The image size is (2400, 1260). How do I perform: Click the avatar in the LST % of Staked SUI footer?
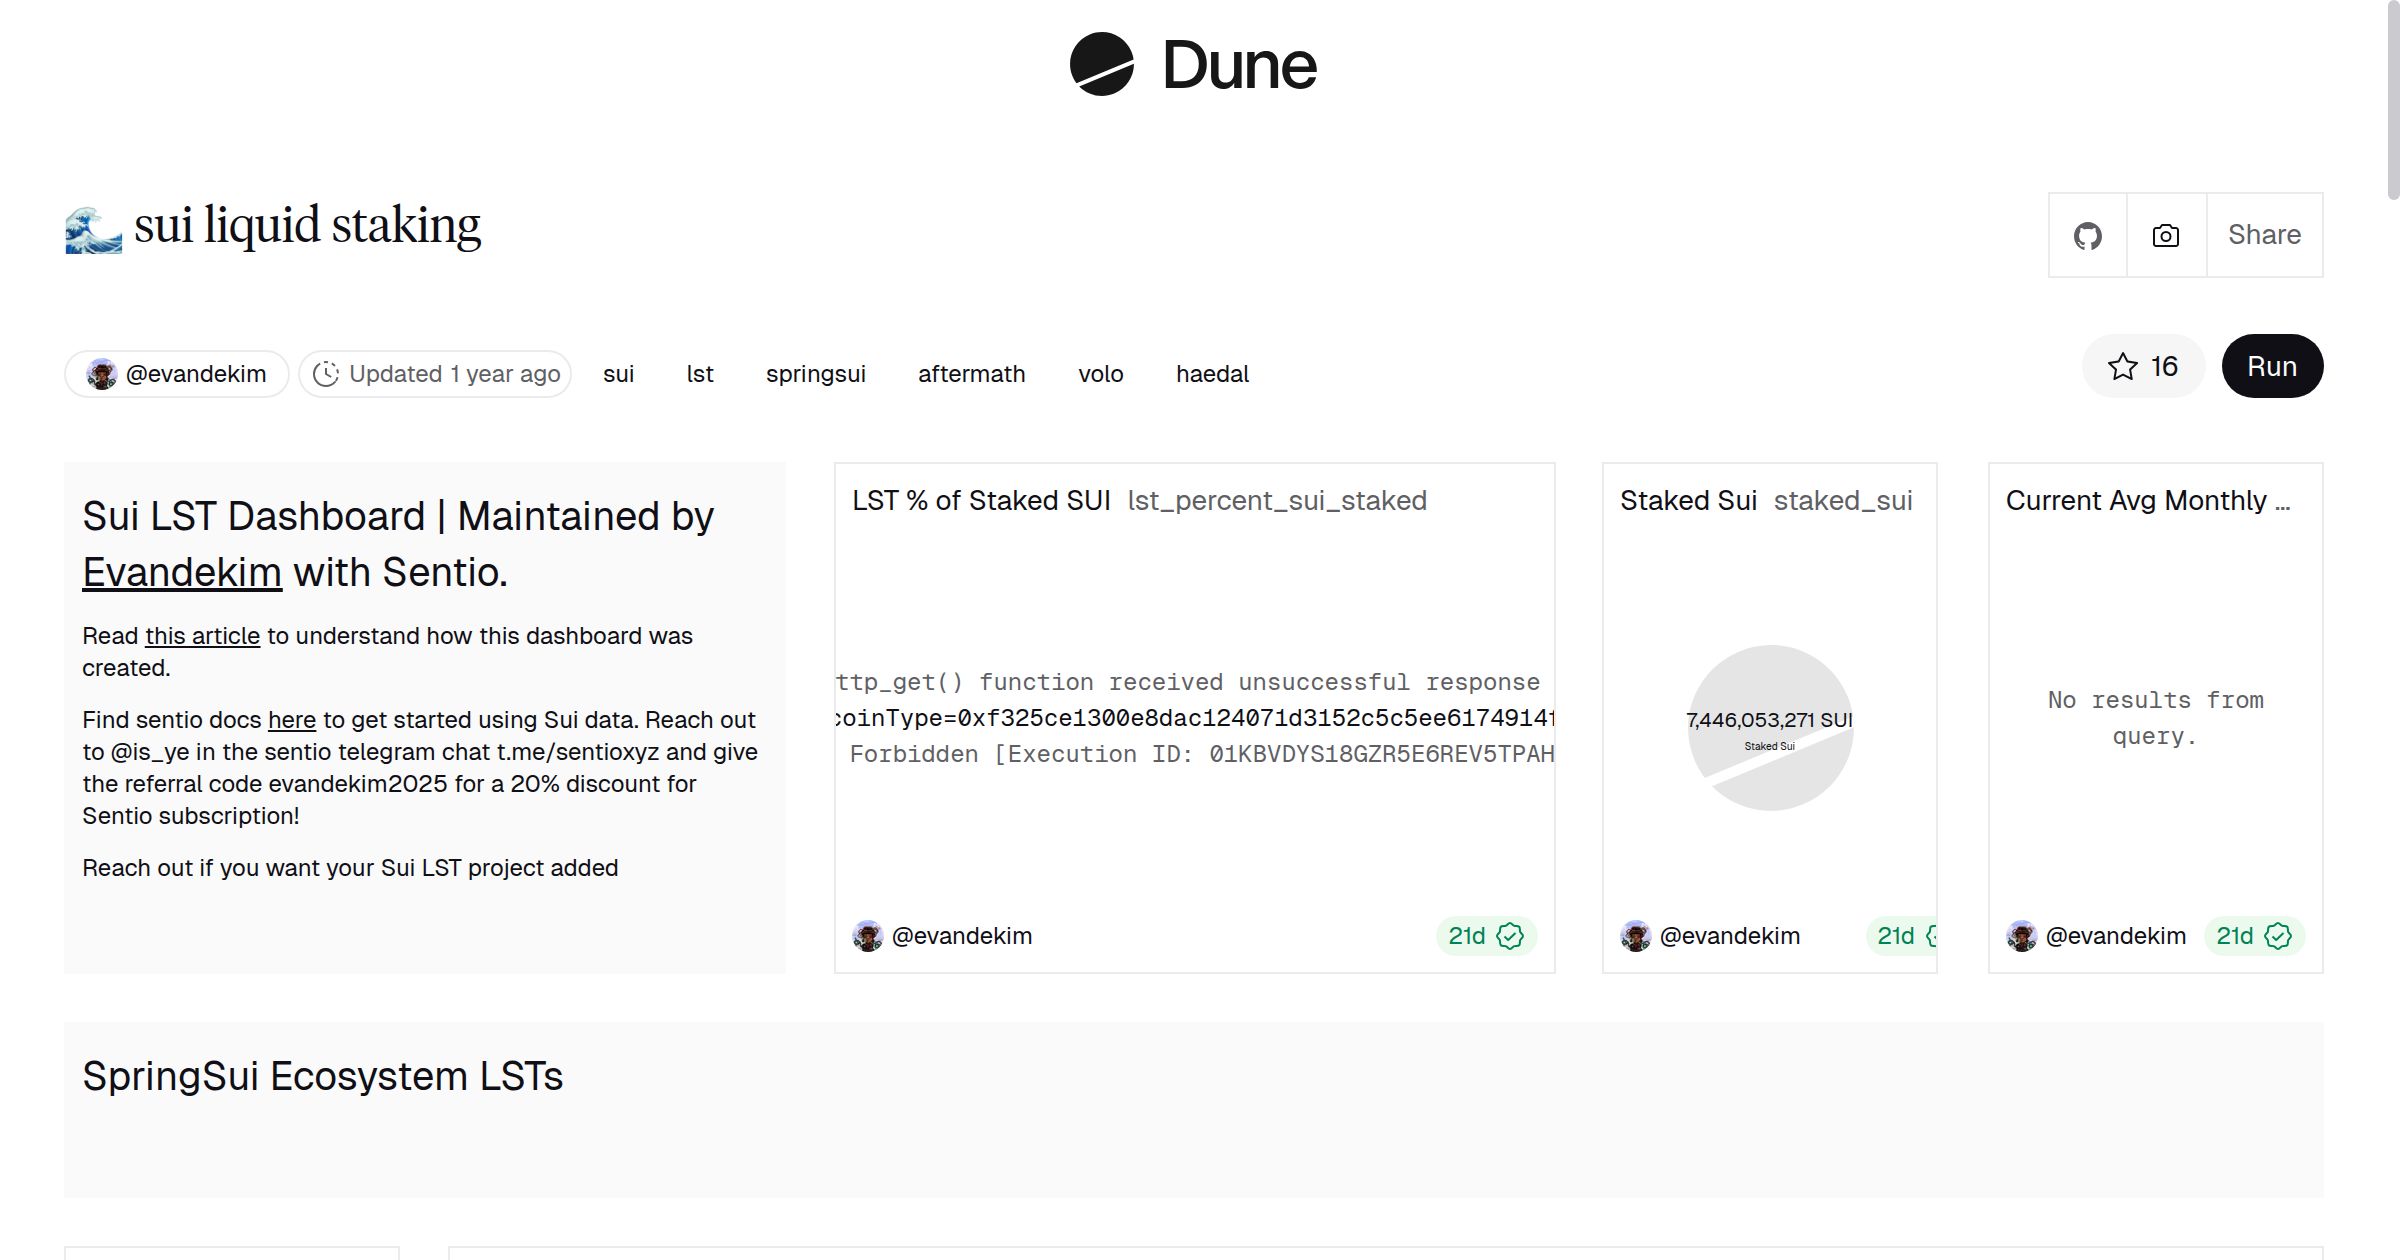(868, 936)
